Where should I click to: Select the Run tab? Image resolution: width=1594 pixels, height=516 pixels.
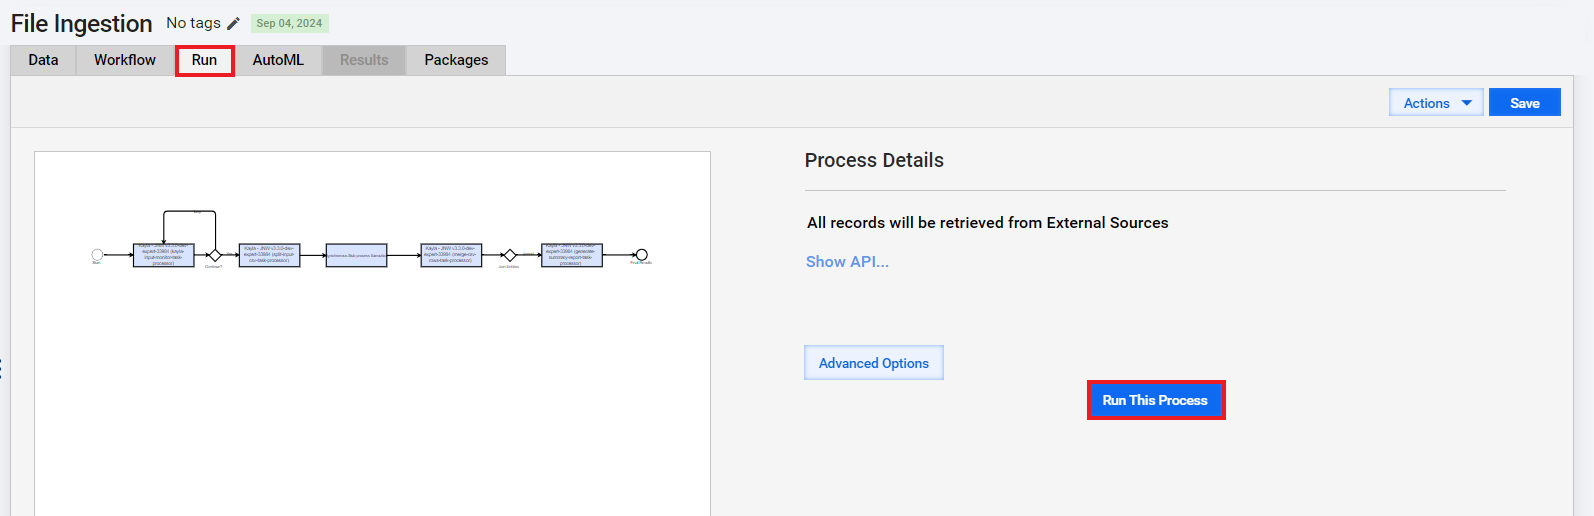tap(204, 60)
